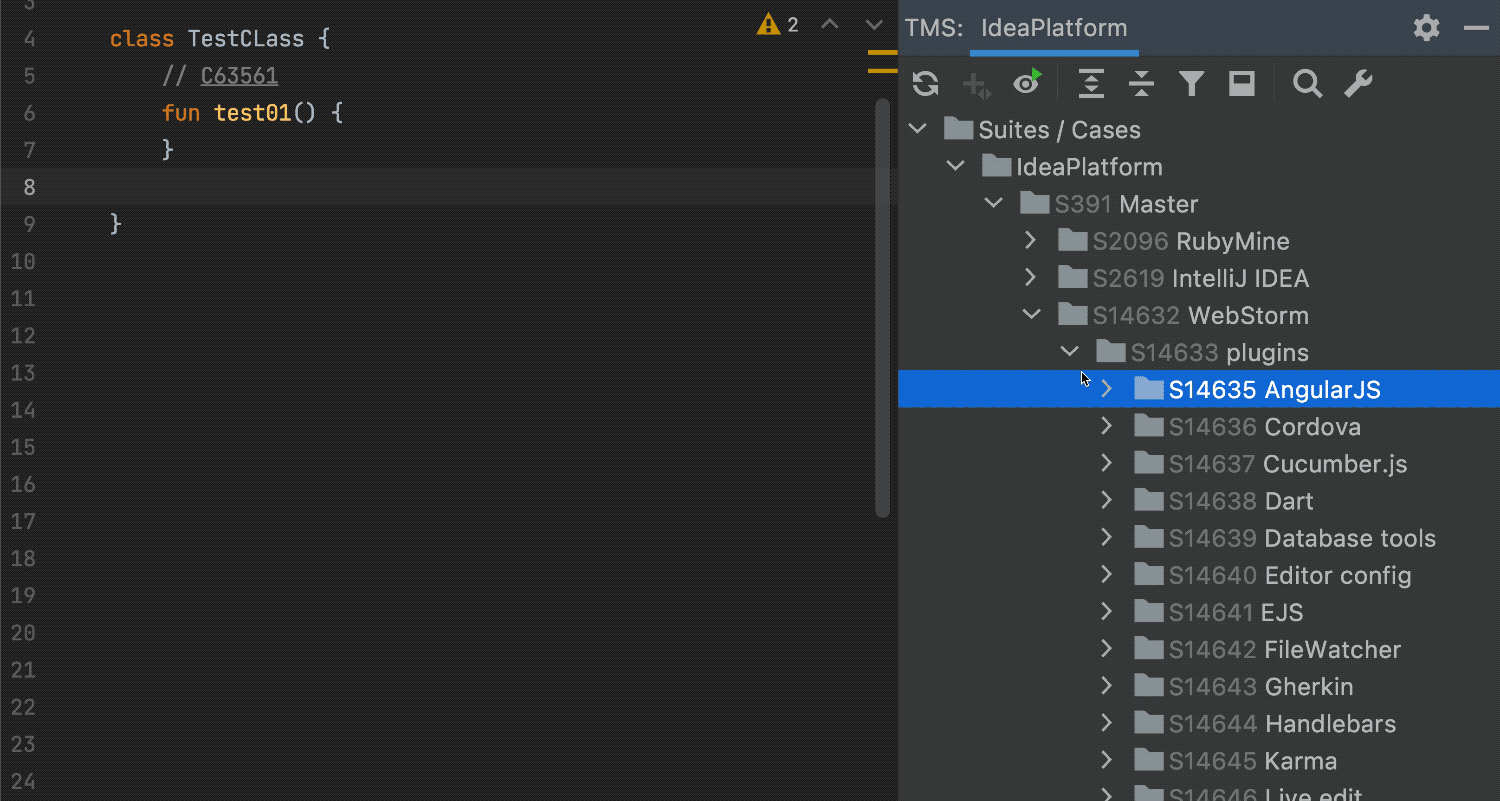Expand the S14642 FileWatcher node
1500x801 pixels.
[x=1107, y=648]
